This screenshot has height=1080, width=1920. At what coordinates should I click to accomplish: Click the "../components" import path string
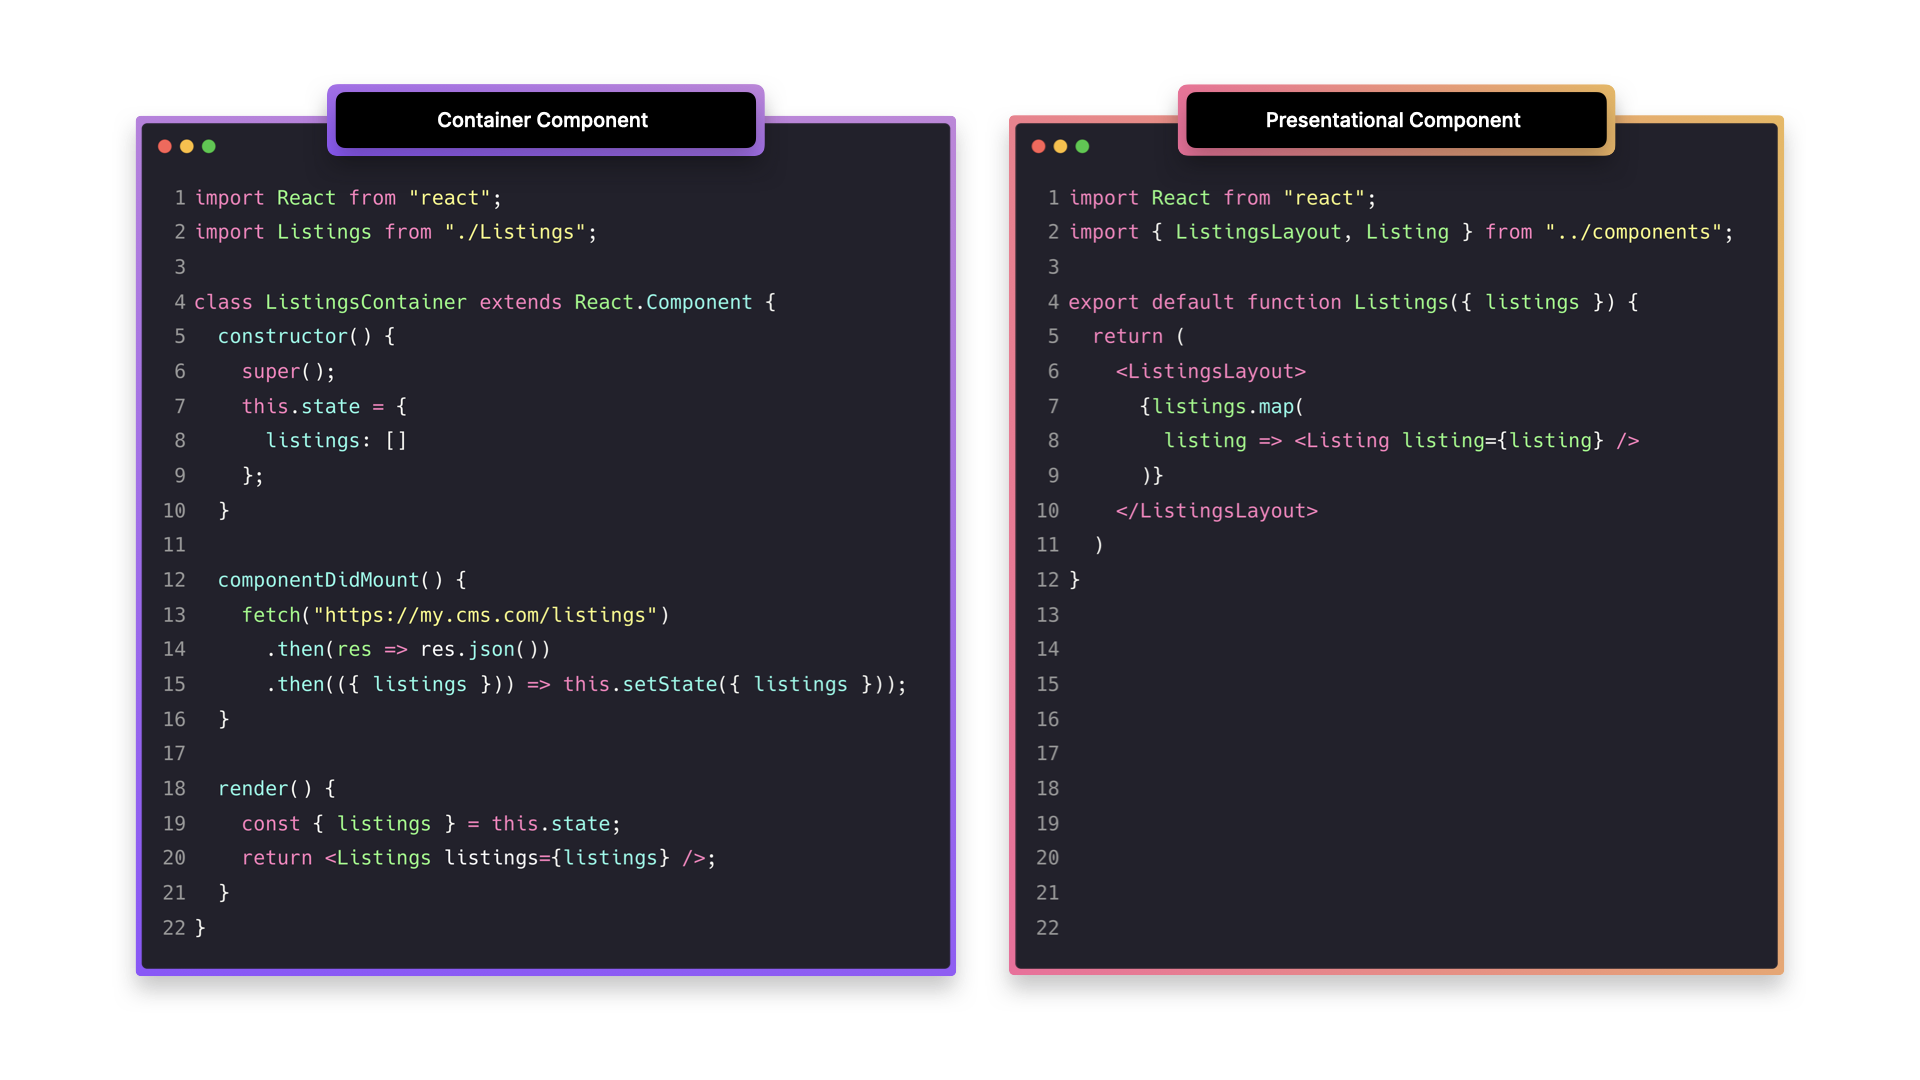(1633, 232)
